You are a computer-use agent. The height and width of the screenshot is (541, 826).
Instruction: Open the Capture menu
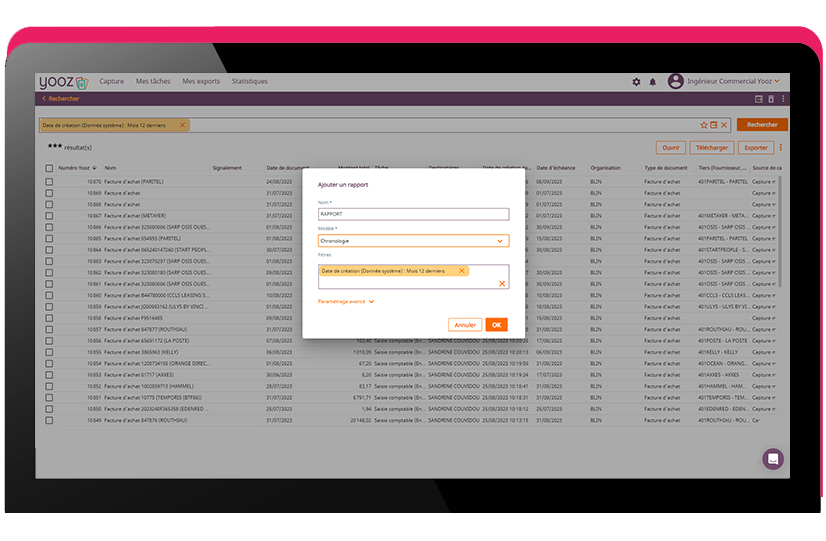[x=112, y=81]
